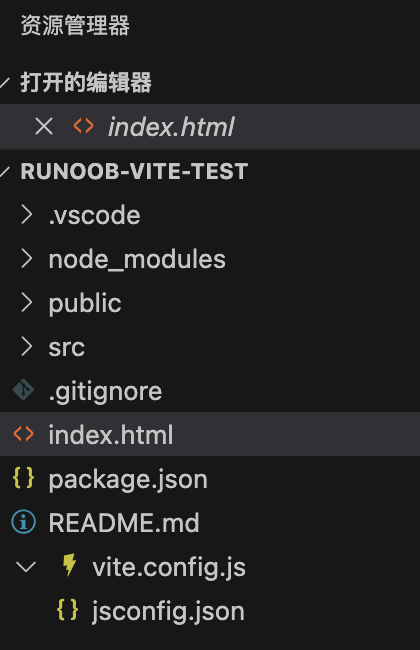The height and width of the screenshot is (650, 420).
Task: Click the lightning icon of vite.config.js
Action: (x=69, y=565)
